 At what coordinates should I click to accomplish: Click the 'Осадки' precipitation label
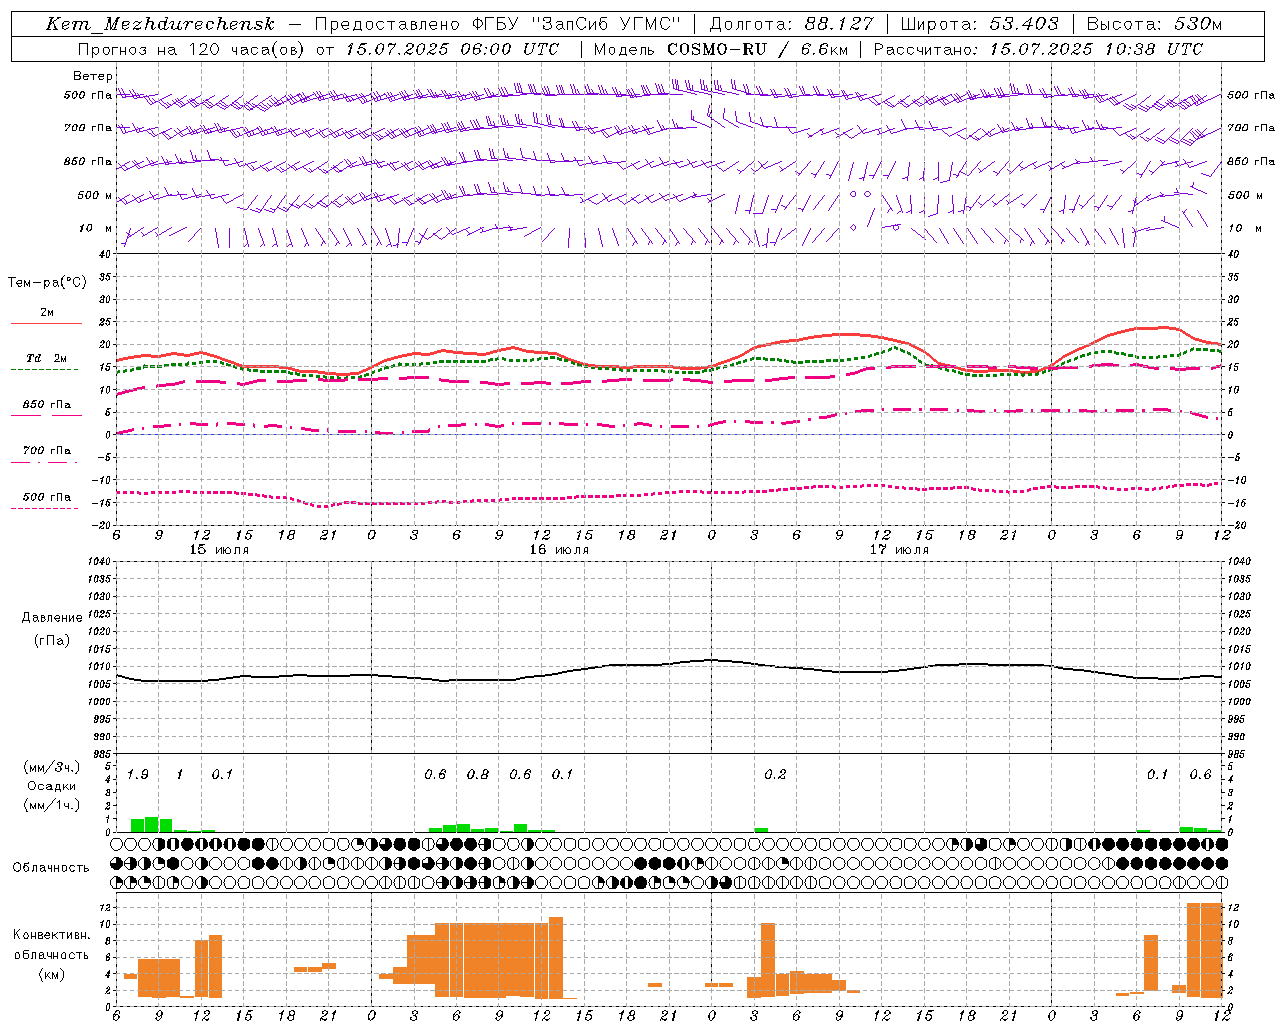coord(52,786)
